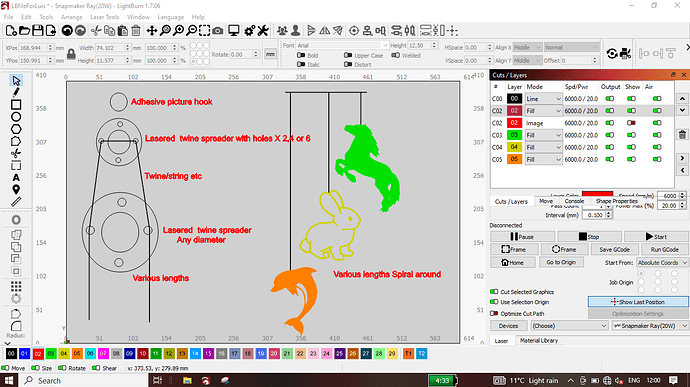Click the Frame Selection dashed-box icon
The image size is (690, 387).
coord(204,30)
